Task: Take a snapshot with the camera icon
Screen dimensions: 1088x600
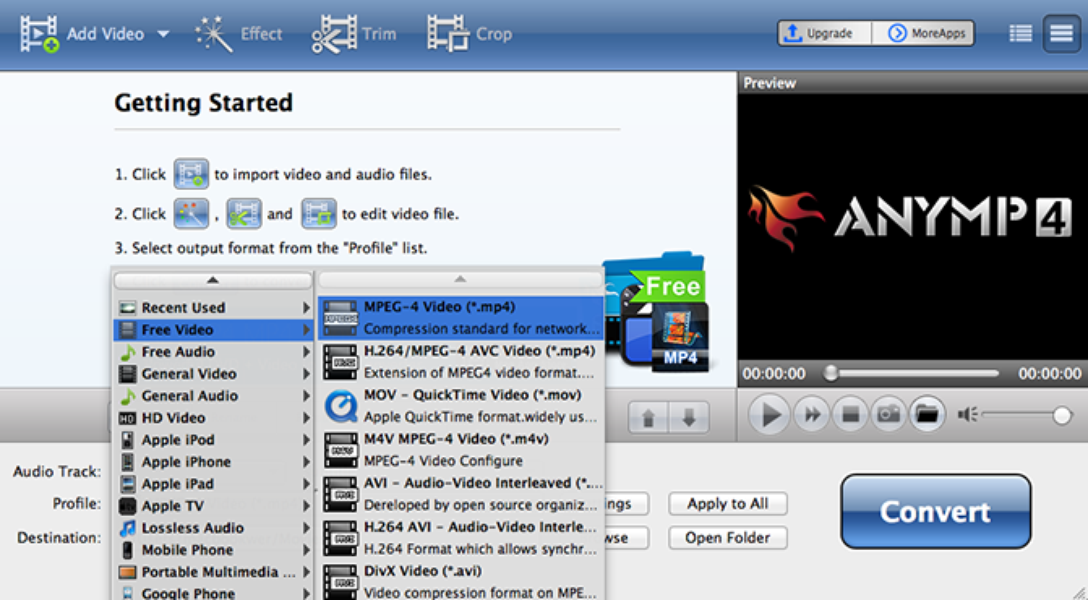Action: [887, 414]
